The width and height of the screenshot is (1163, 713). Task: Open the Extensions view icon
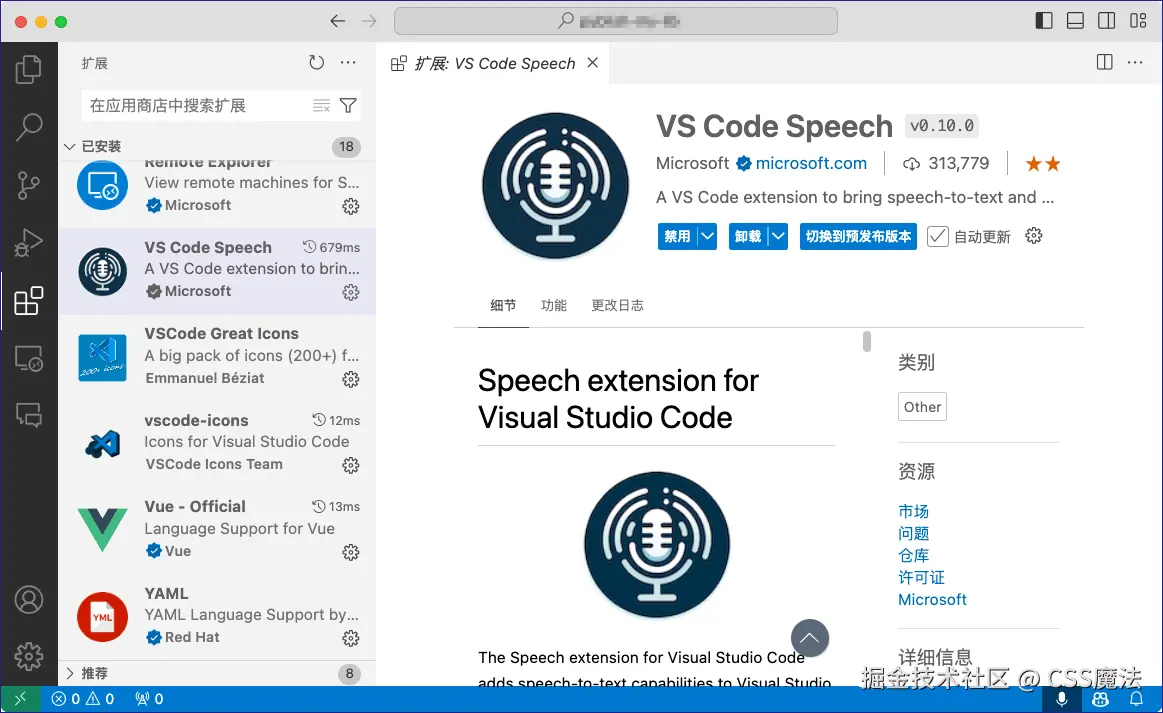click(x=28, y=300)
